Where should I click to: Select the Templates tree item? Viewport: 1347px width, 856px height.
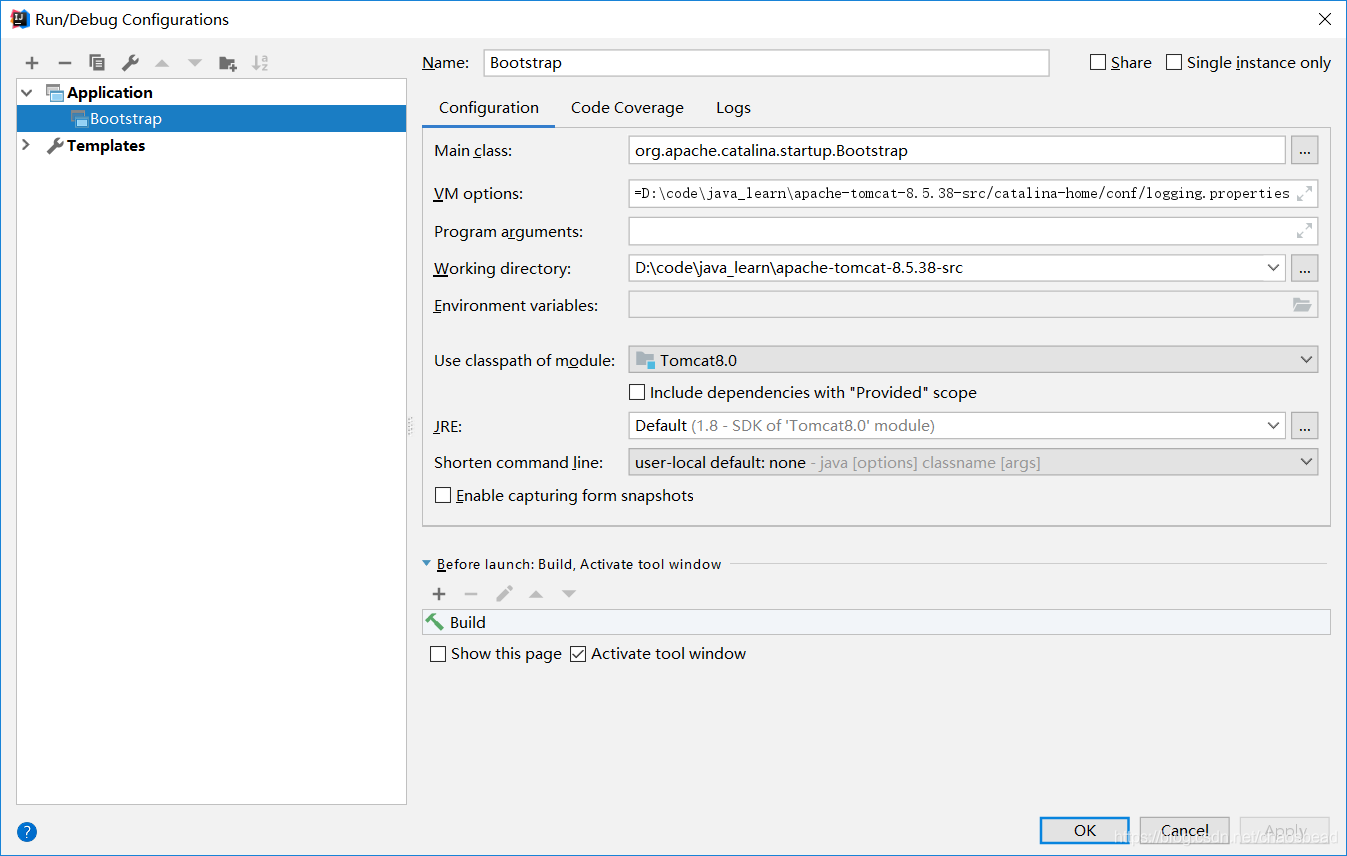106,146
